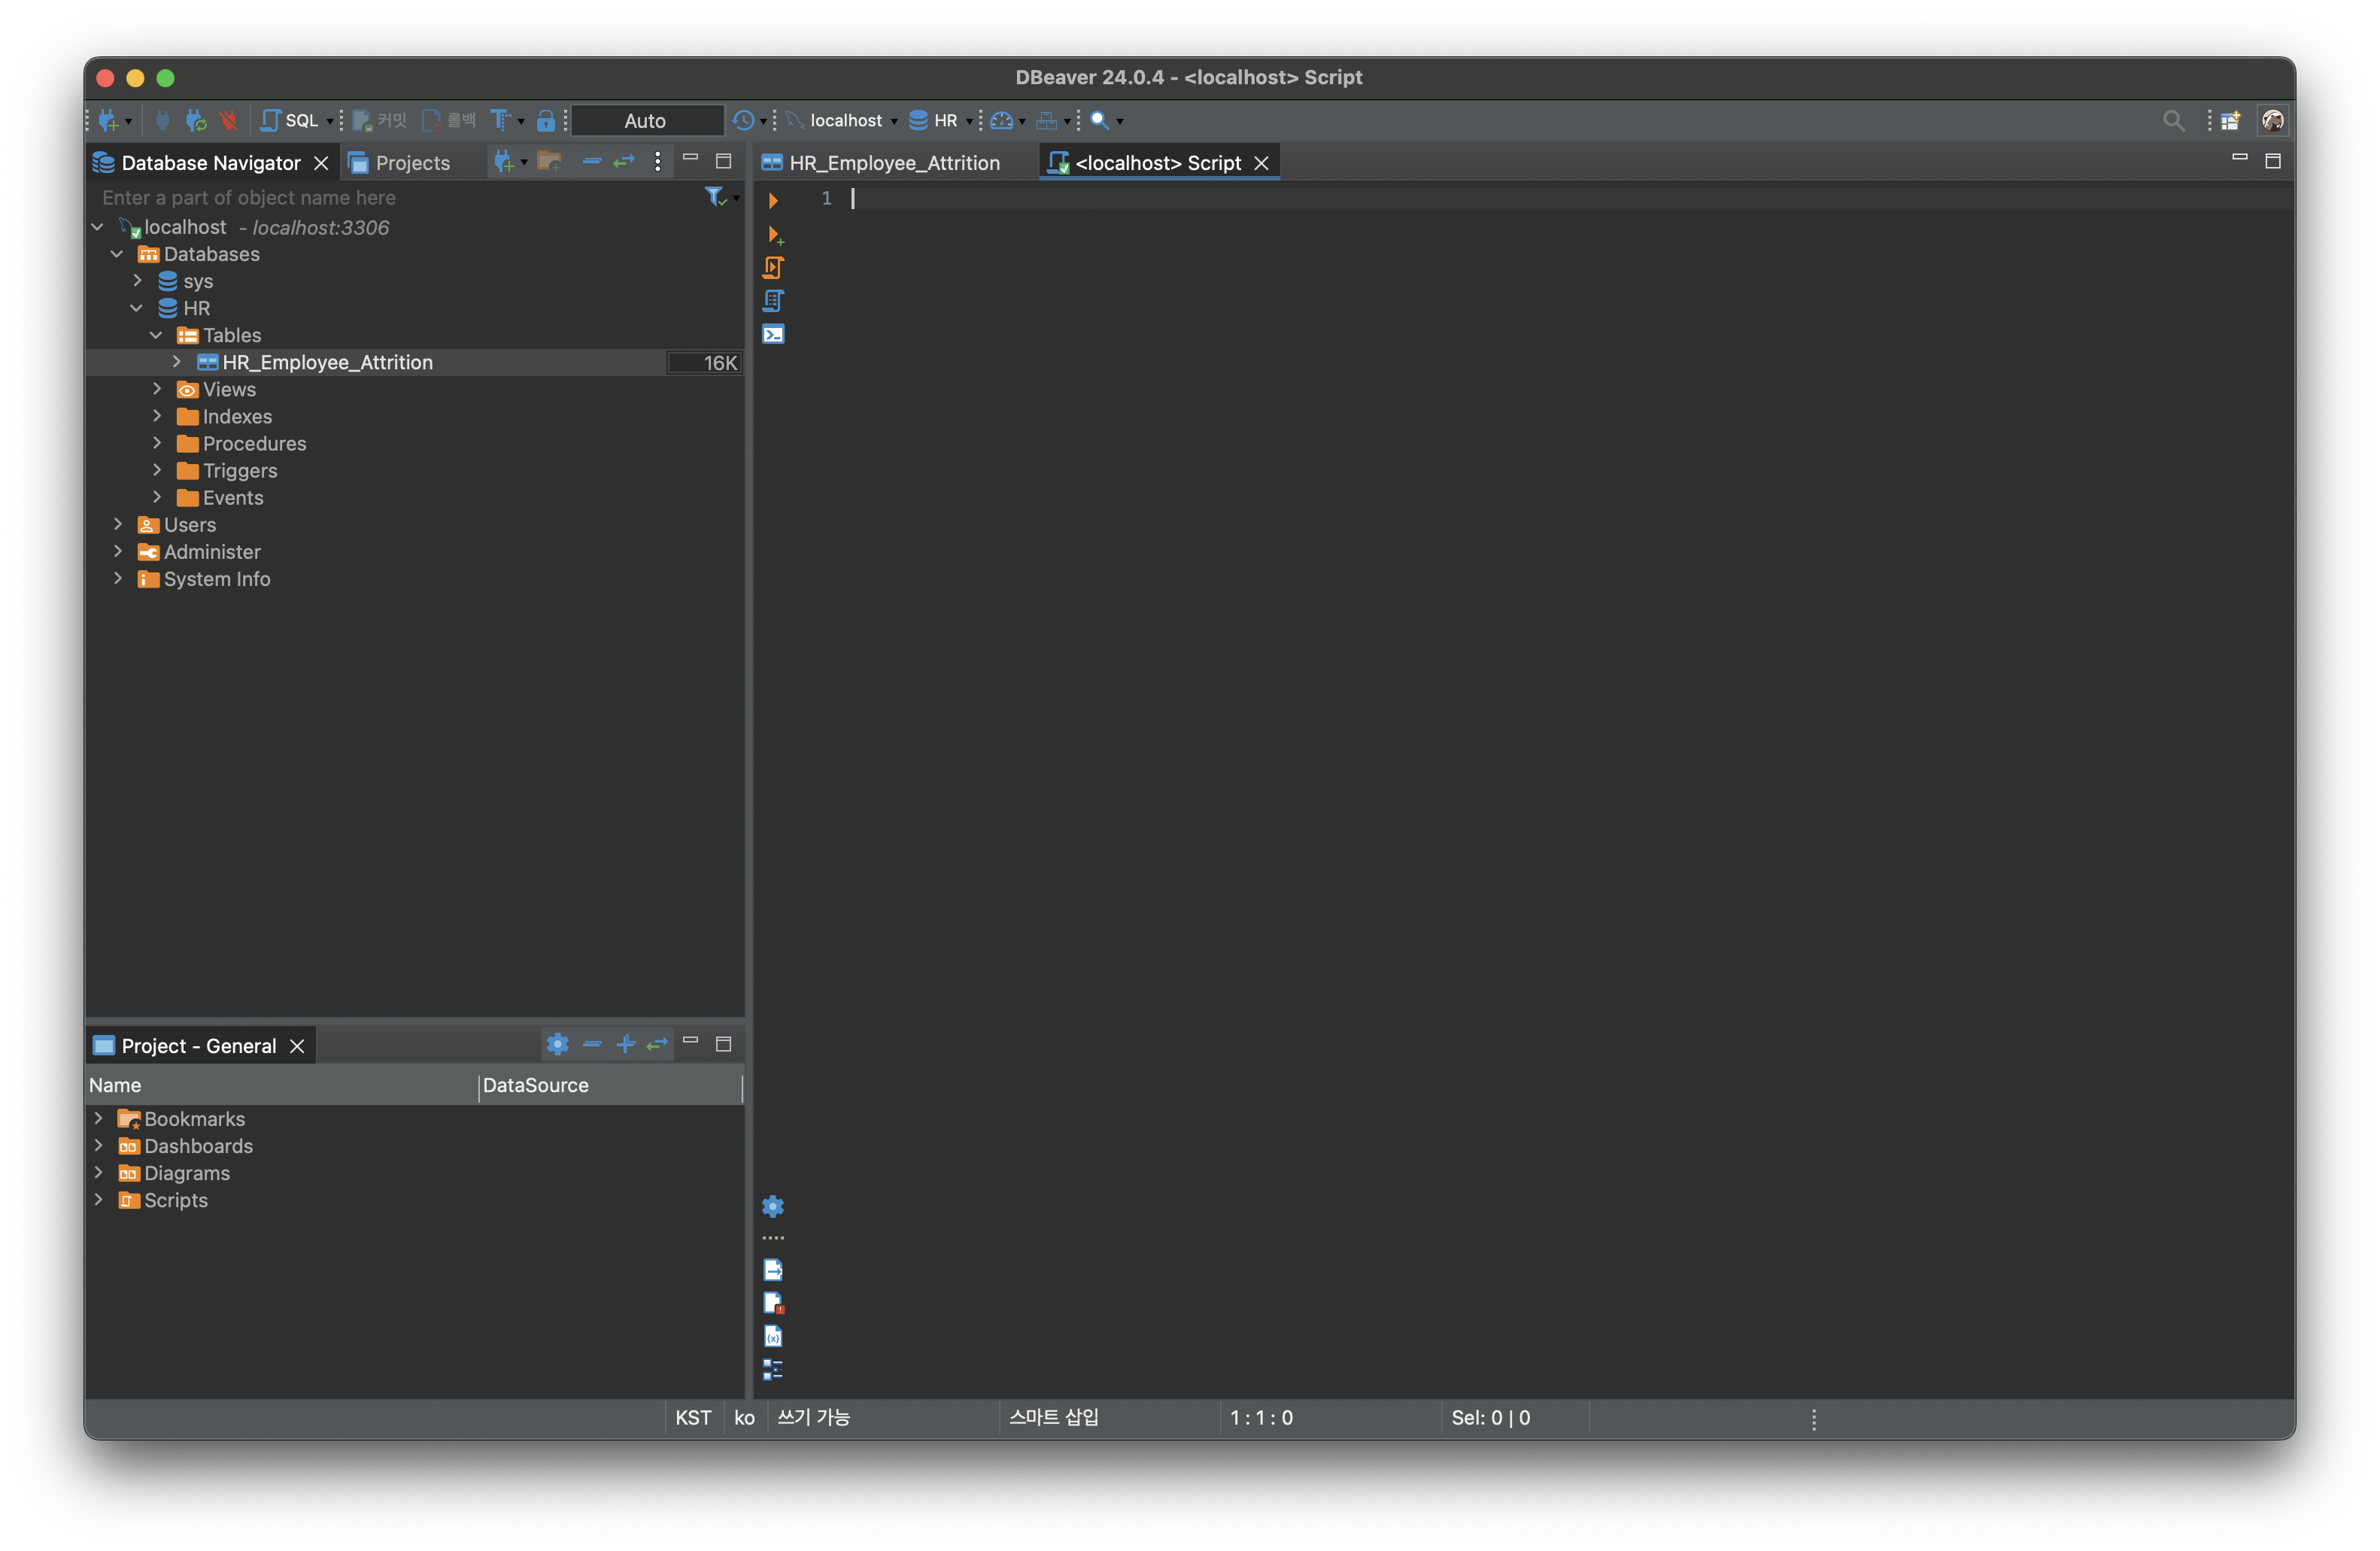2380x1551 pixels.
Task: Open the Dashboard gauge icon in toolbar
Action: point(1001,121)
